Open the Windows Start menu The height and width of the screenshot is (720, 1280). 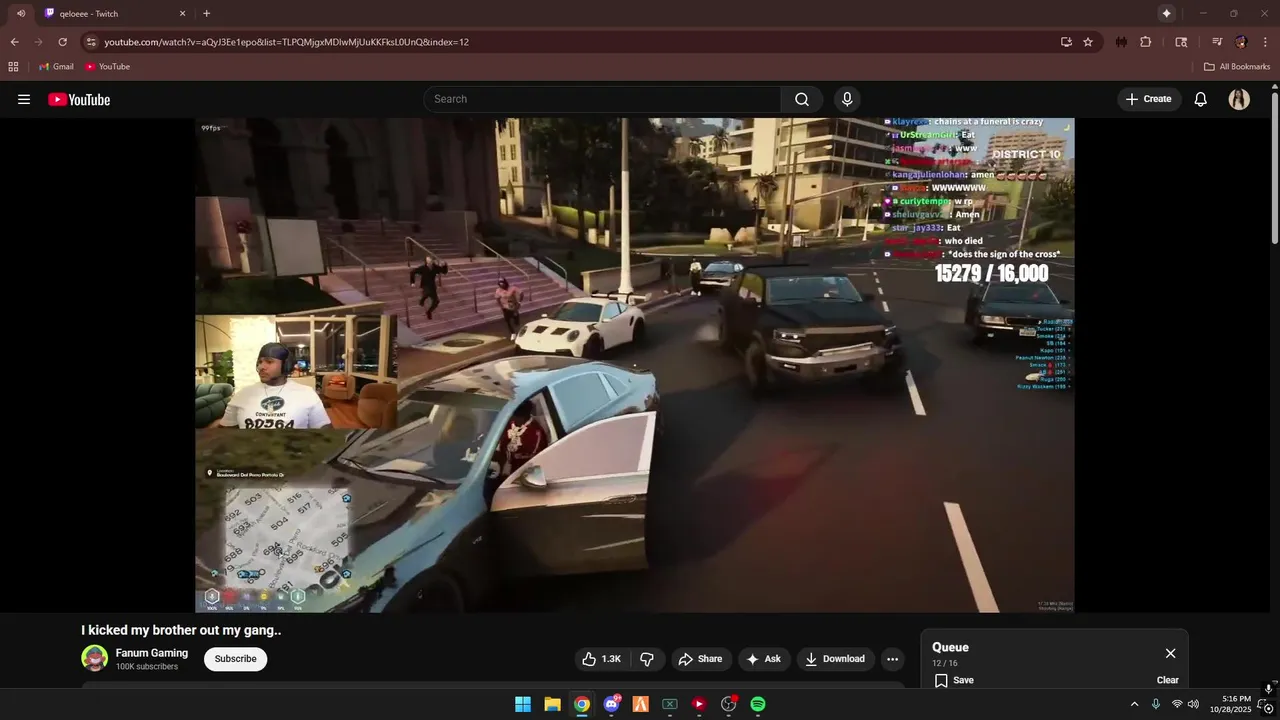523,704
